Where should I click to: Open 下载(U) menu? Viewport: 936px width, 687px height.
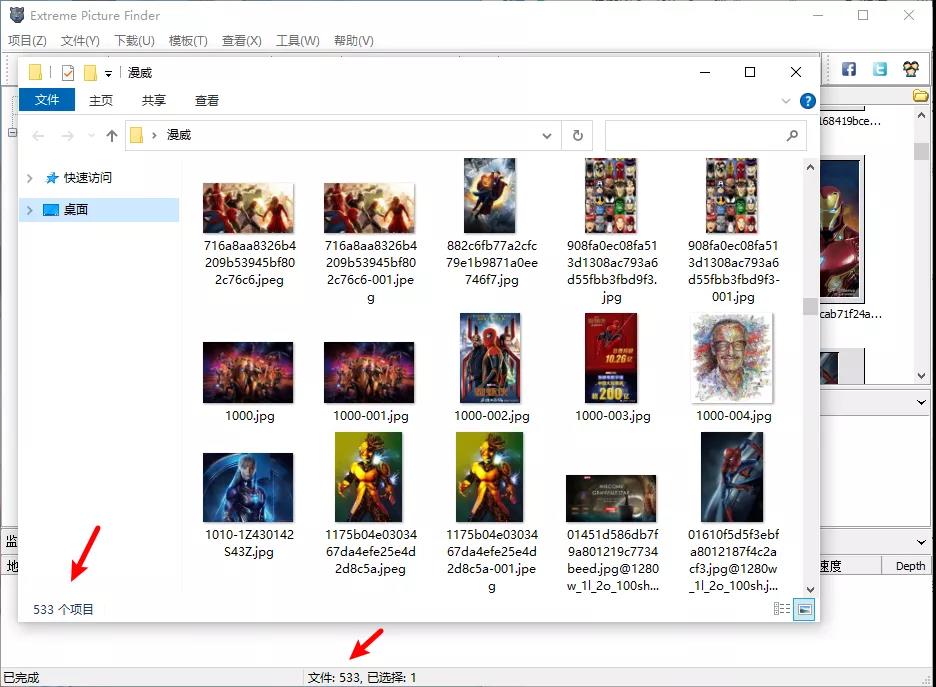134,41
